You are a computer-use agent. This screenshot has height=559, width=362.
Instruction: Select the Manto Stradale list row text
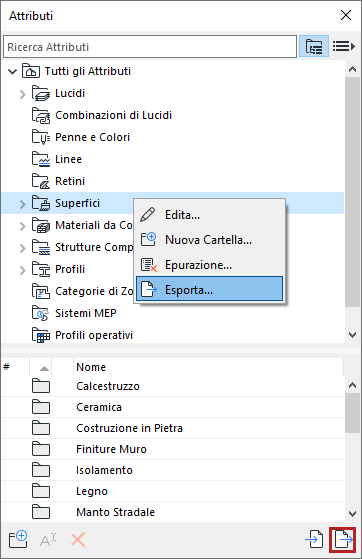(115, 512)
